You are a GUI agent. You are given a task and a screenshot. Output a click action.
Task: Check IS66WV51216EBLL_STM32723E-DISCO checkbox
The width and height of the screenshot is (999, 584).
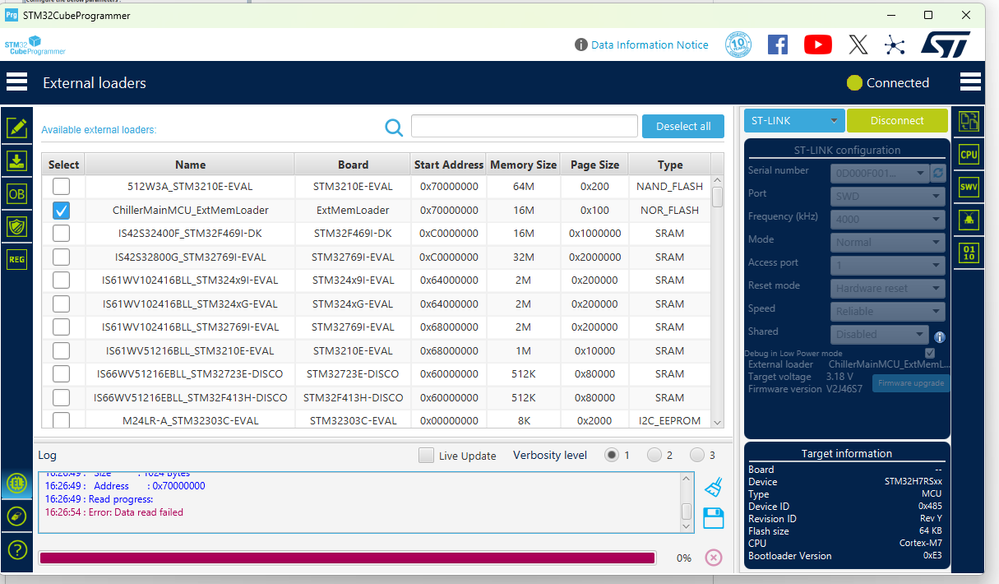tap(61, 374)
